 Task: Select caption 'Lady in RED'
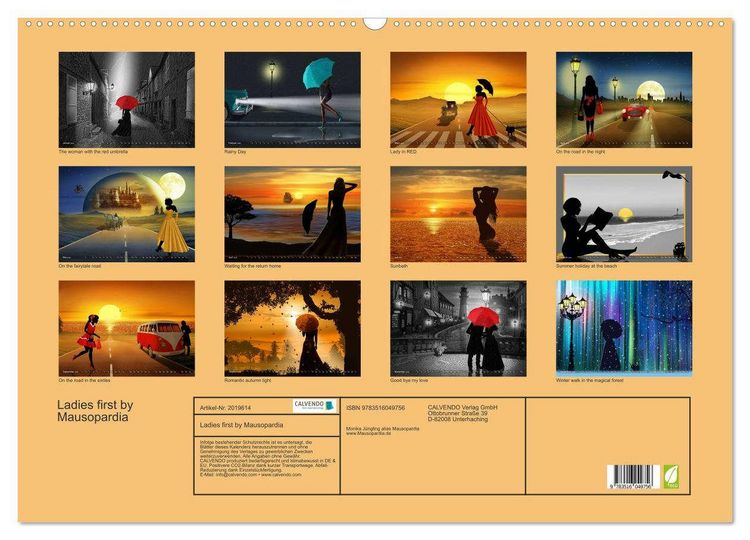point(403,152)
